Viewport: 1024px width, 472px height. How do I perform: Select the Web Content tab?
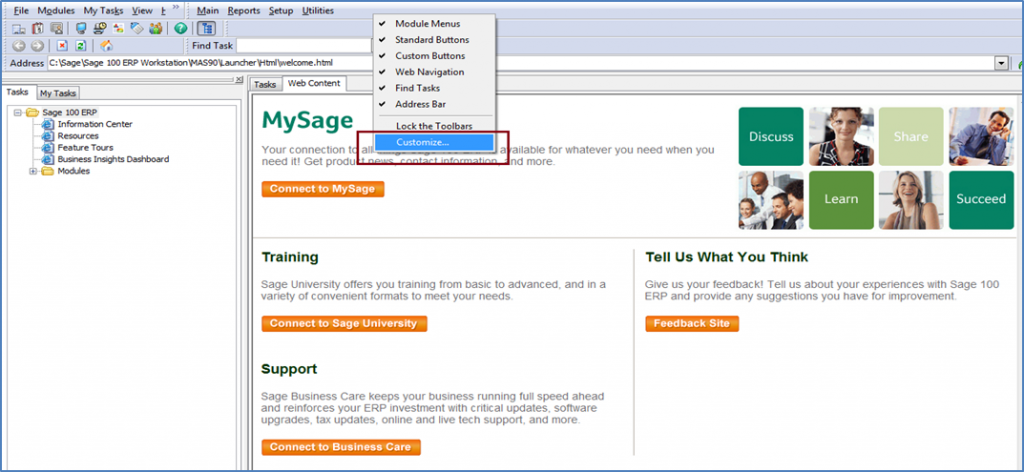coord(314,83)
